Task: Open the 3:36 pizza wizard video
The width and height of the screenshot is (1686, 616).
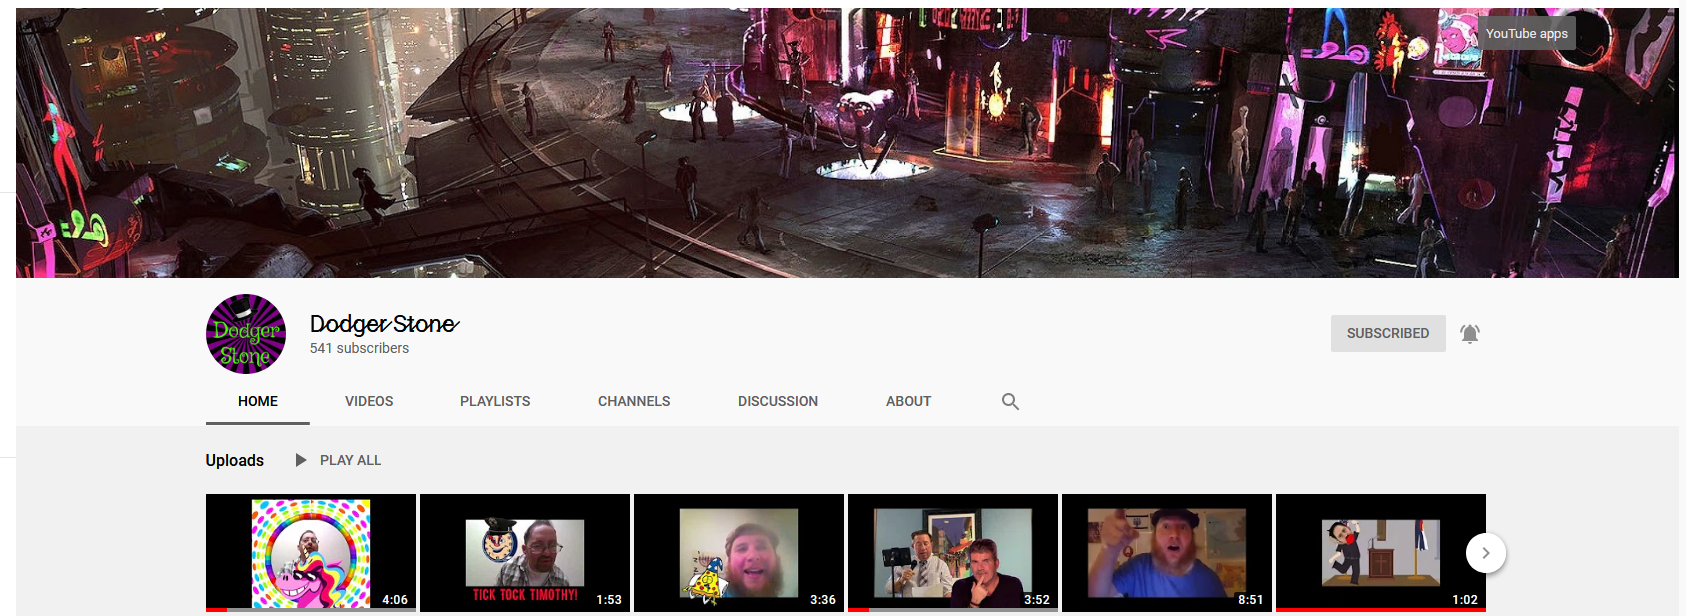Action: [738, 553]
